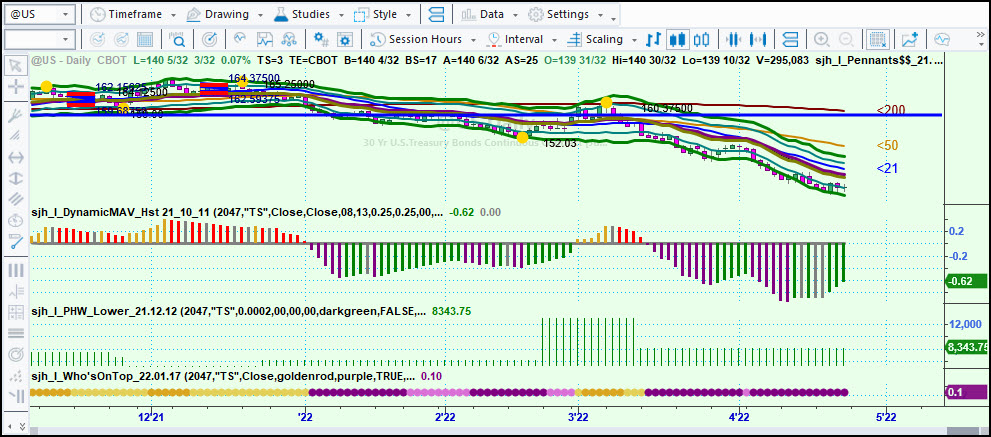Select the target circle tool in sidebar

[16, 354]
